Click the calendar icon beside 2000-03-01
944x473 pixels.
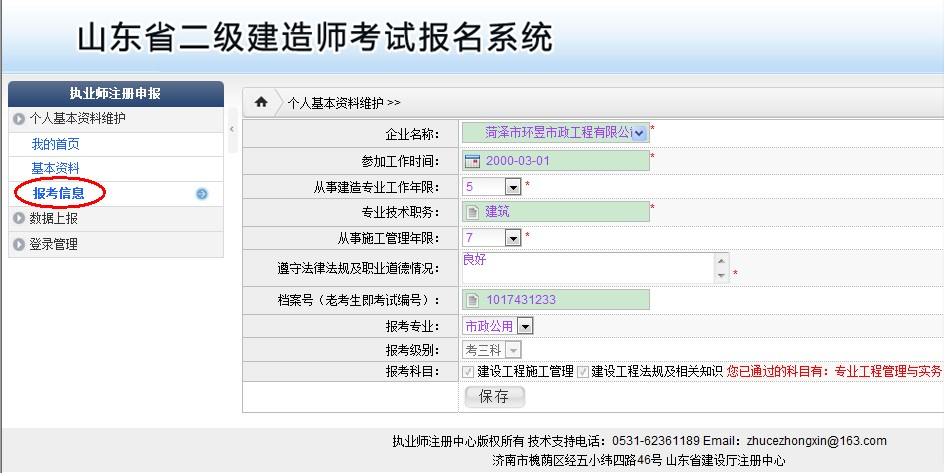pos(473,161)
